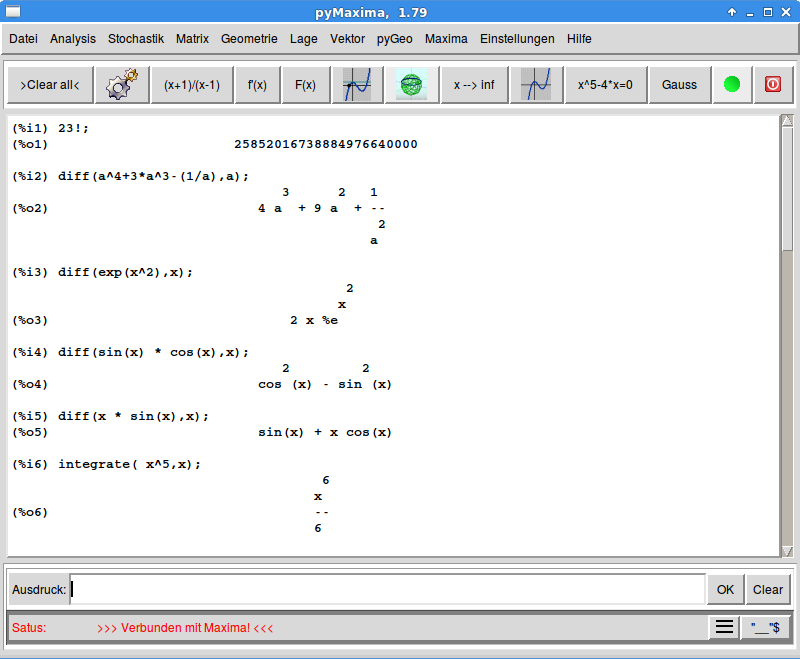Click the scrollbar up arrow
The height and width of the screenshot is (659, 800).
[x=787, y=121]
